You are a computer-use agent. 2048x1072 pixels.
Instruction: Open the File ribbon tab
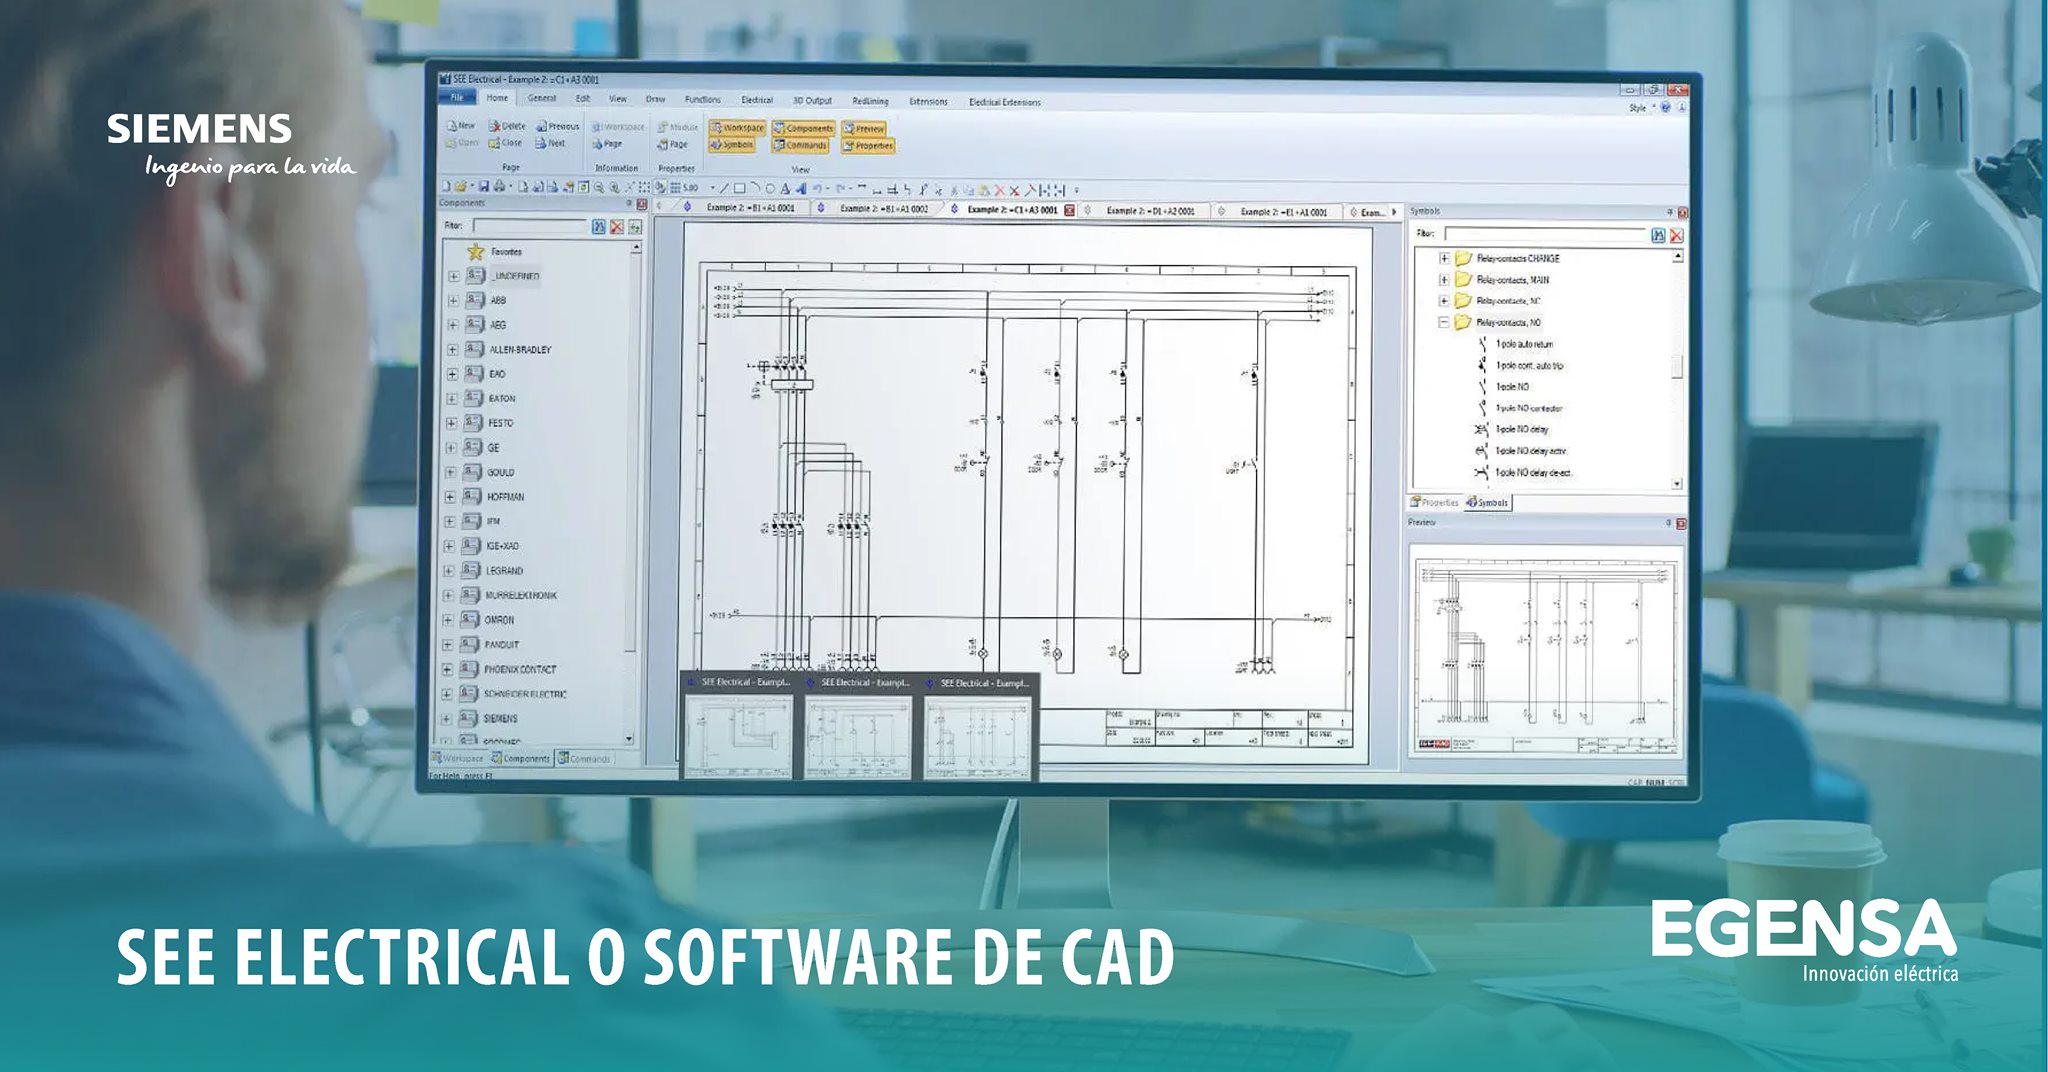(457, 97)
